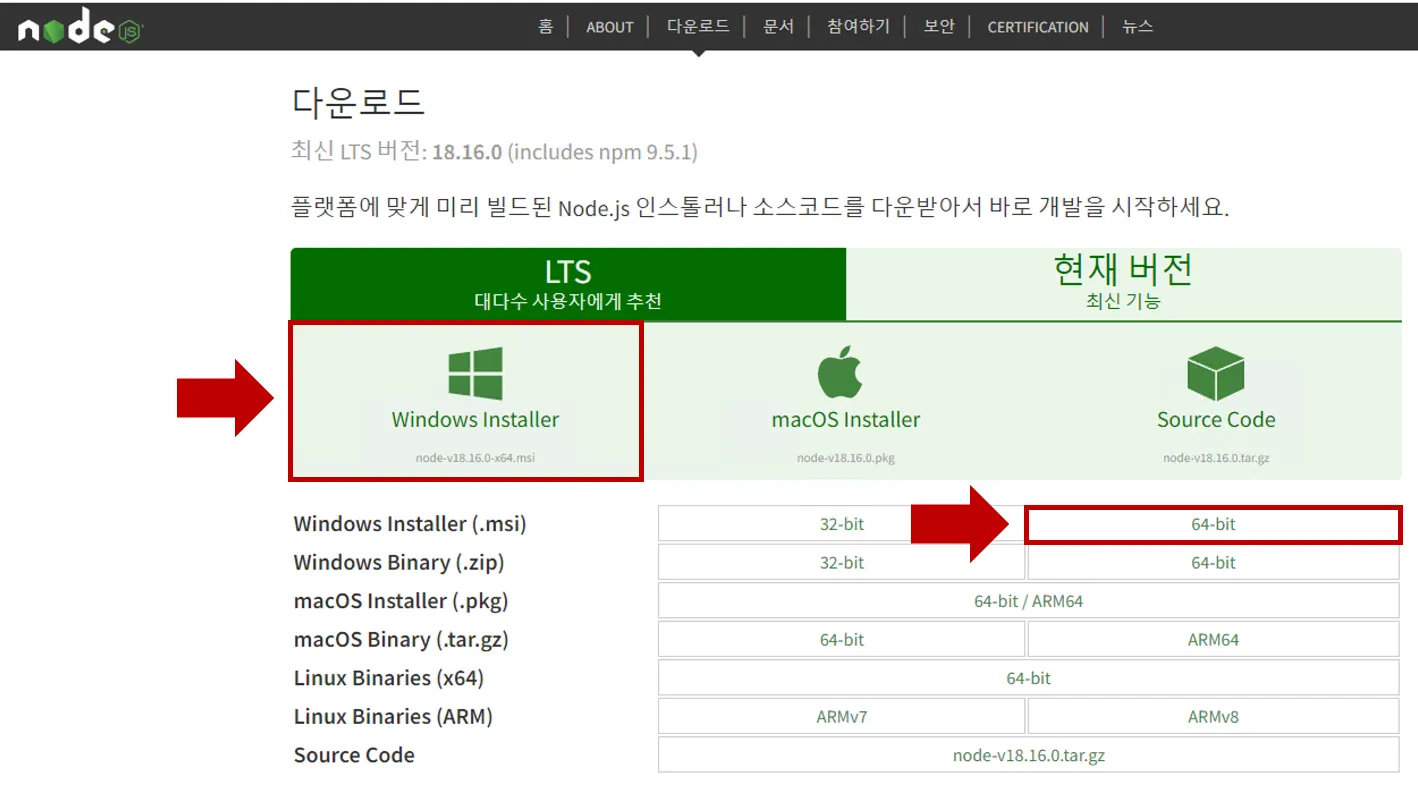The height and width of the screenshot is (796, 1418).
Task: Click the Windows Binary (.zip) row label
Action: pyautogui.click(x=399, y=562)
